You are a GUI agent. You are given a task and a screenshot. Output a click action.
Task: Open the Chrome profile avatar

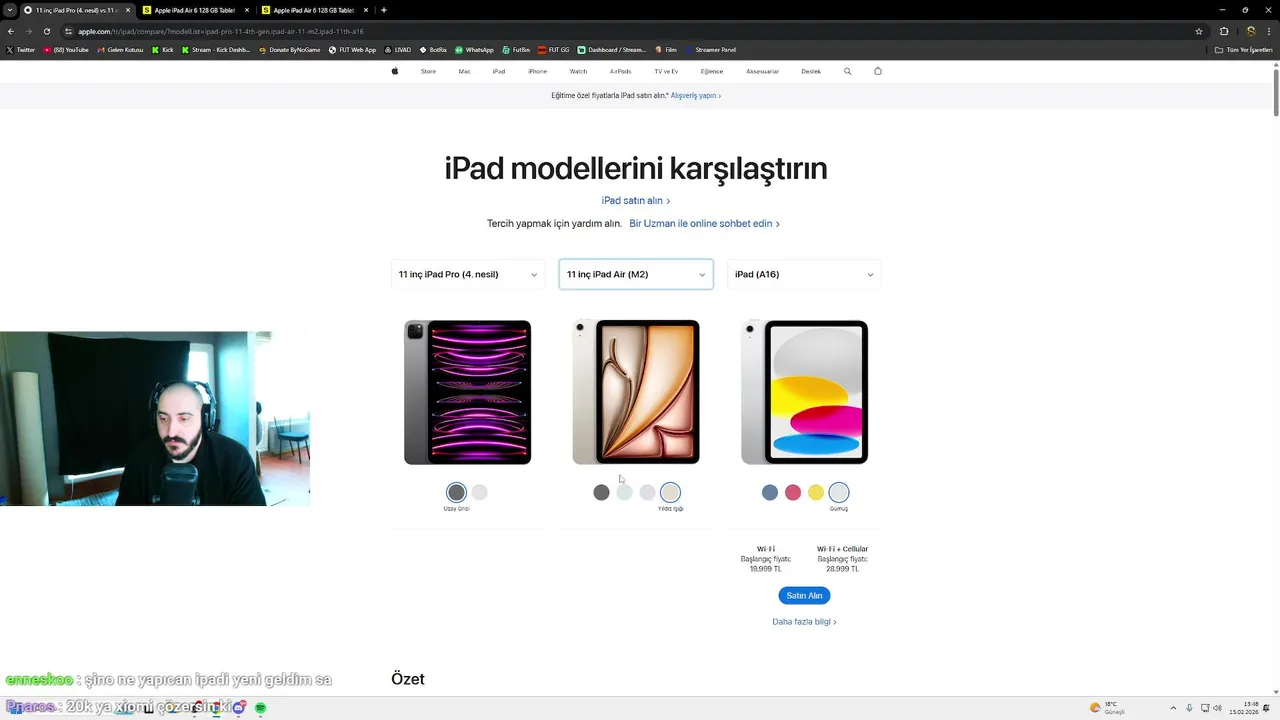[x=1250, y=31]
